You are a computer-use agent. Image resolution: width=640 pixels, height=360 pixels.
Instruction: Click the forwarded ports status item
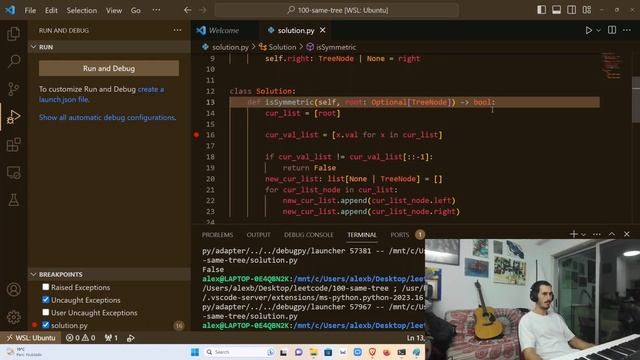(111, 338)
